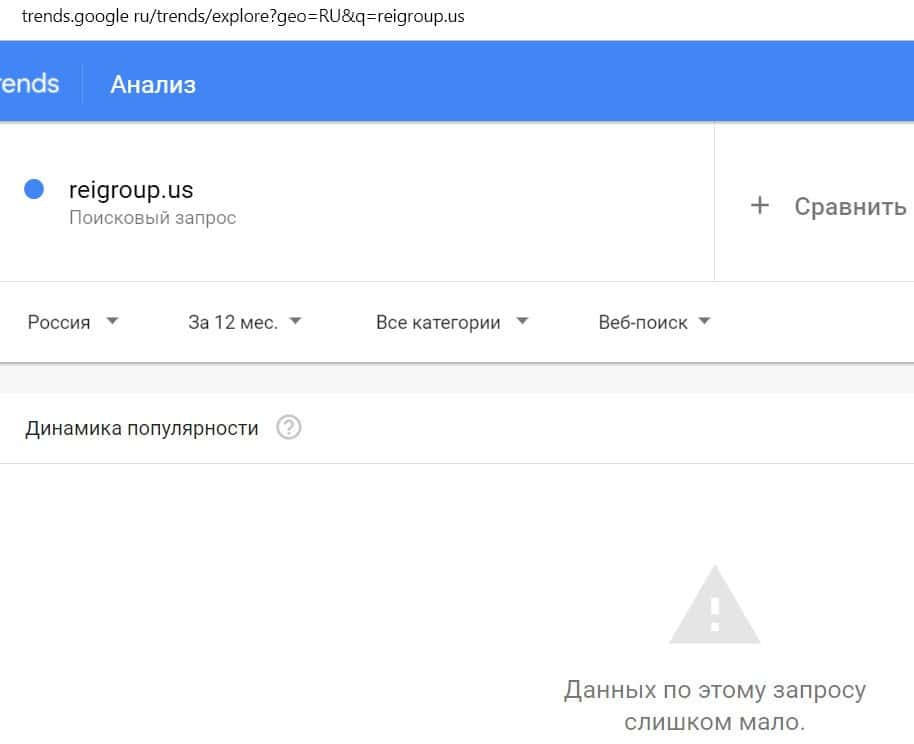The width and height of the screenshot is (914, 744).
Task: Click the Сравнить compare button
Action: tap(849, 206)
